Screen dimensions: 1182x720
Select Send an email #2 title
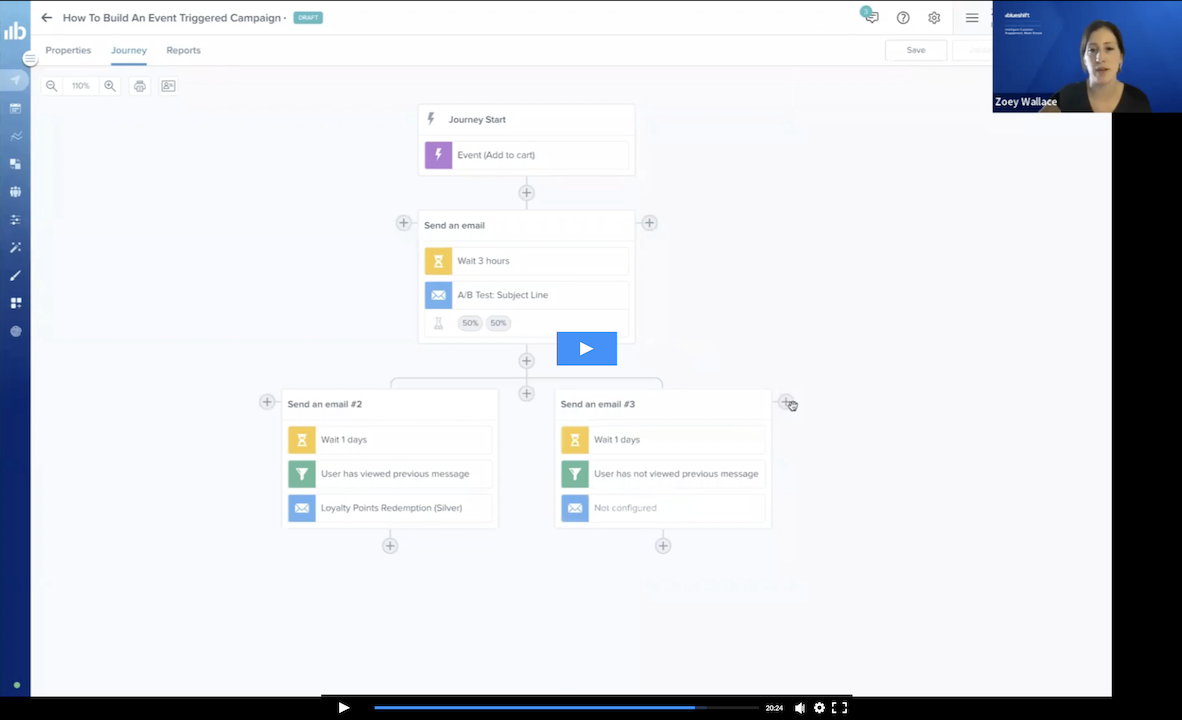(x=325, y=404)
